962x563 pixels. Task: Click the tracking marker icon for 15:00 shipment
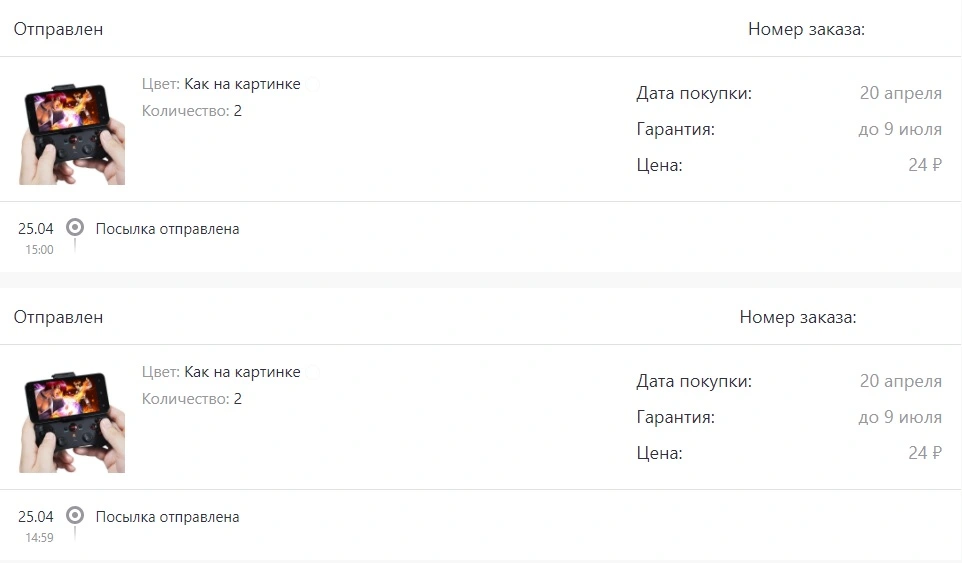point(75,228)
